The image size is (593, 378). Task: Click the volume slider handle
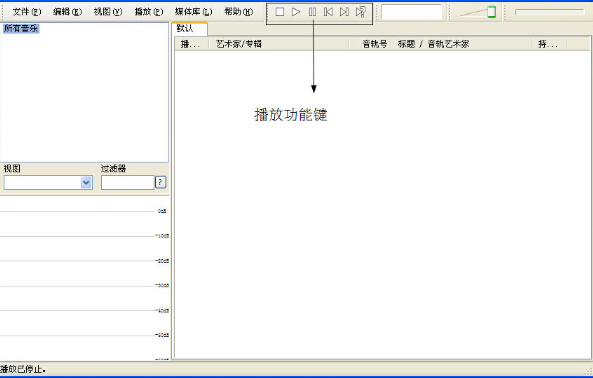[491, 12]
